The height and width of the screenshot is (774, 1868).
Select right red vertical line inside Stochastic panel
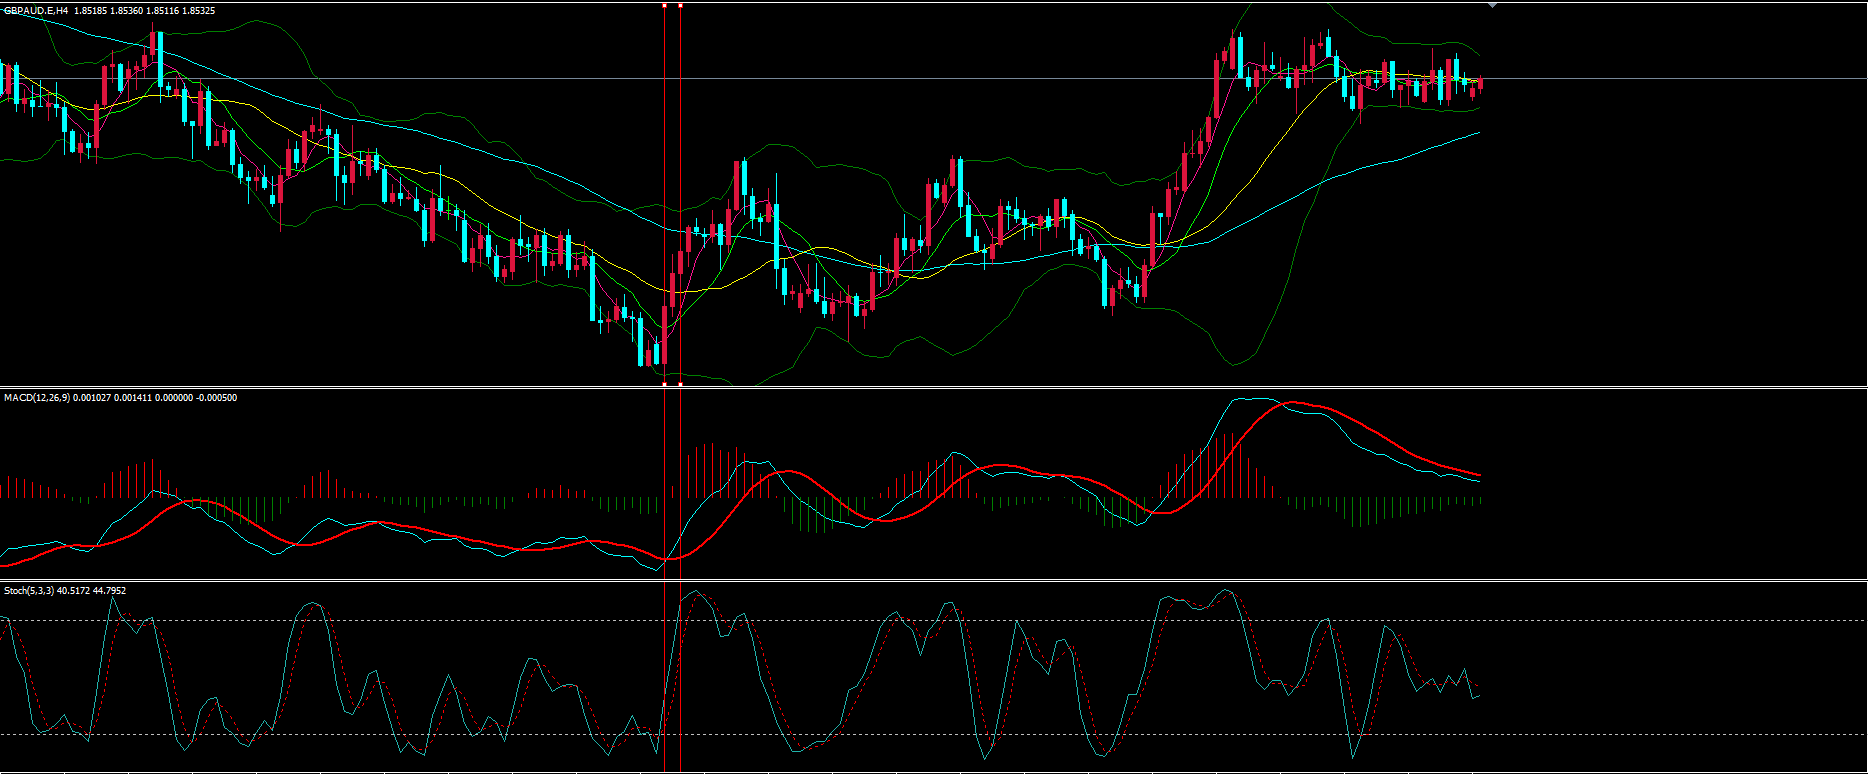(x=681, y=680)
